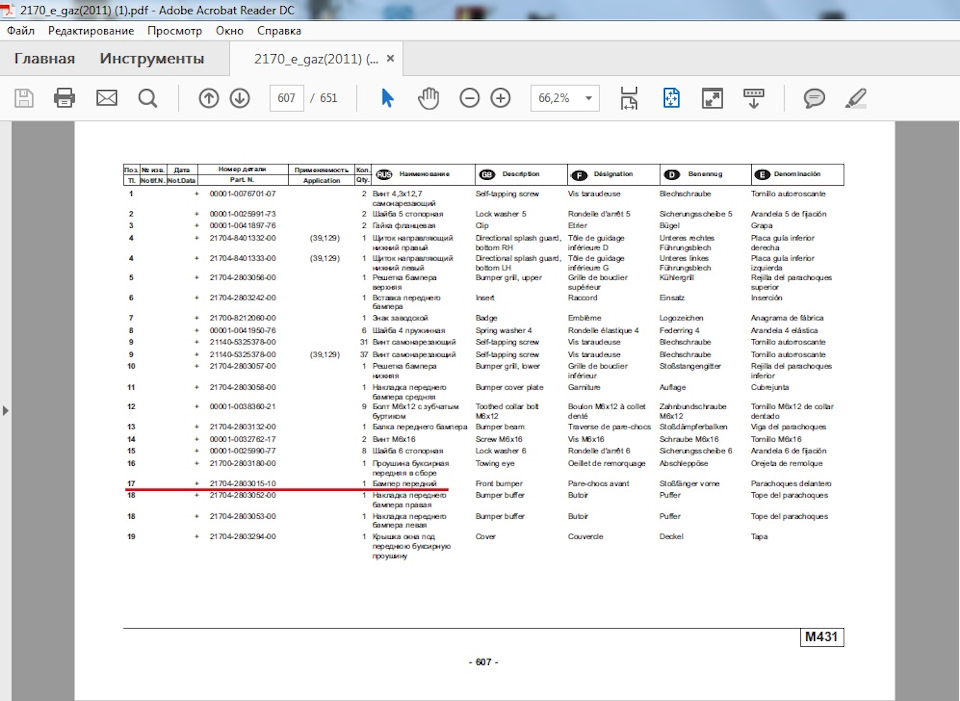This screenshot has width=960, height=701.
Task: Click the text Spring washer 4
Action: (504, 330)
